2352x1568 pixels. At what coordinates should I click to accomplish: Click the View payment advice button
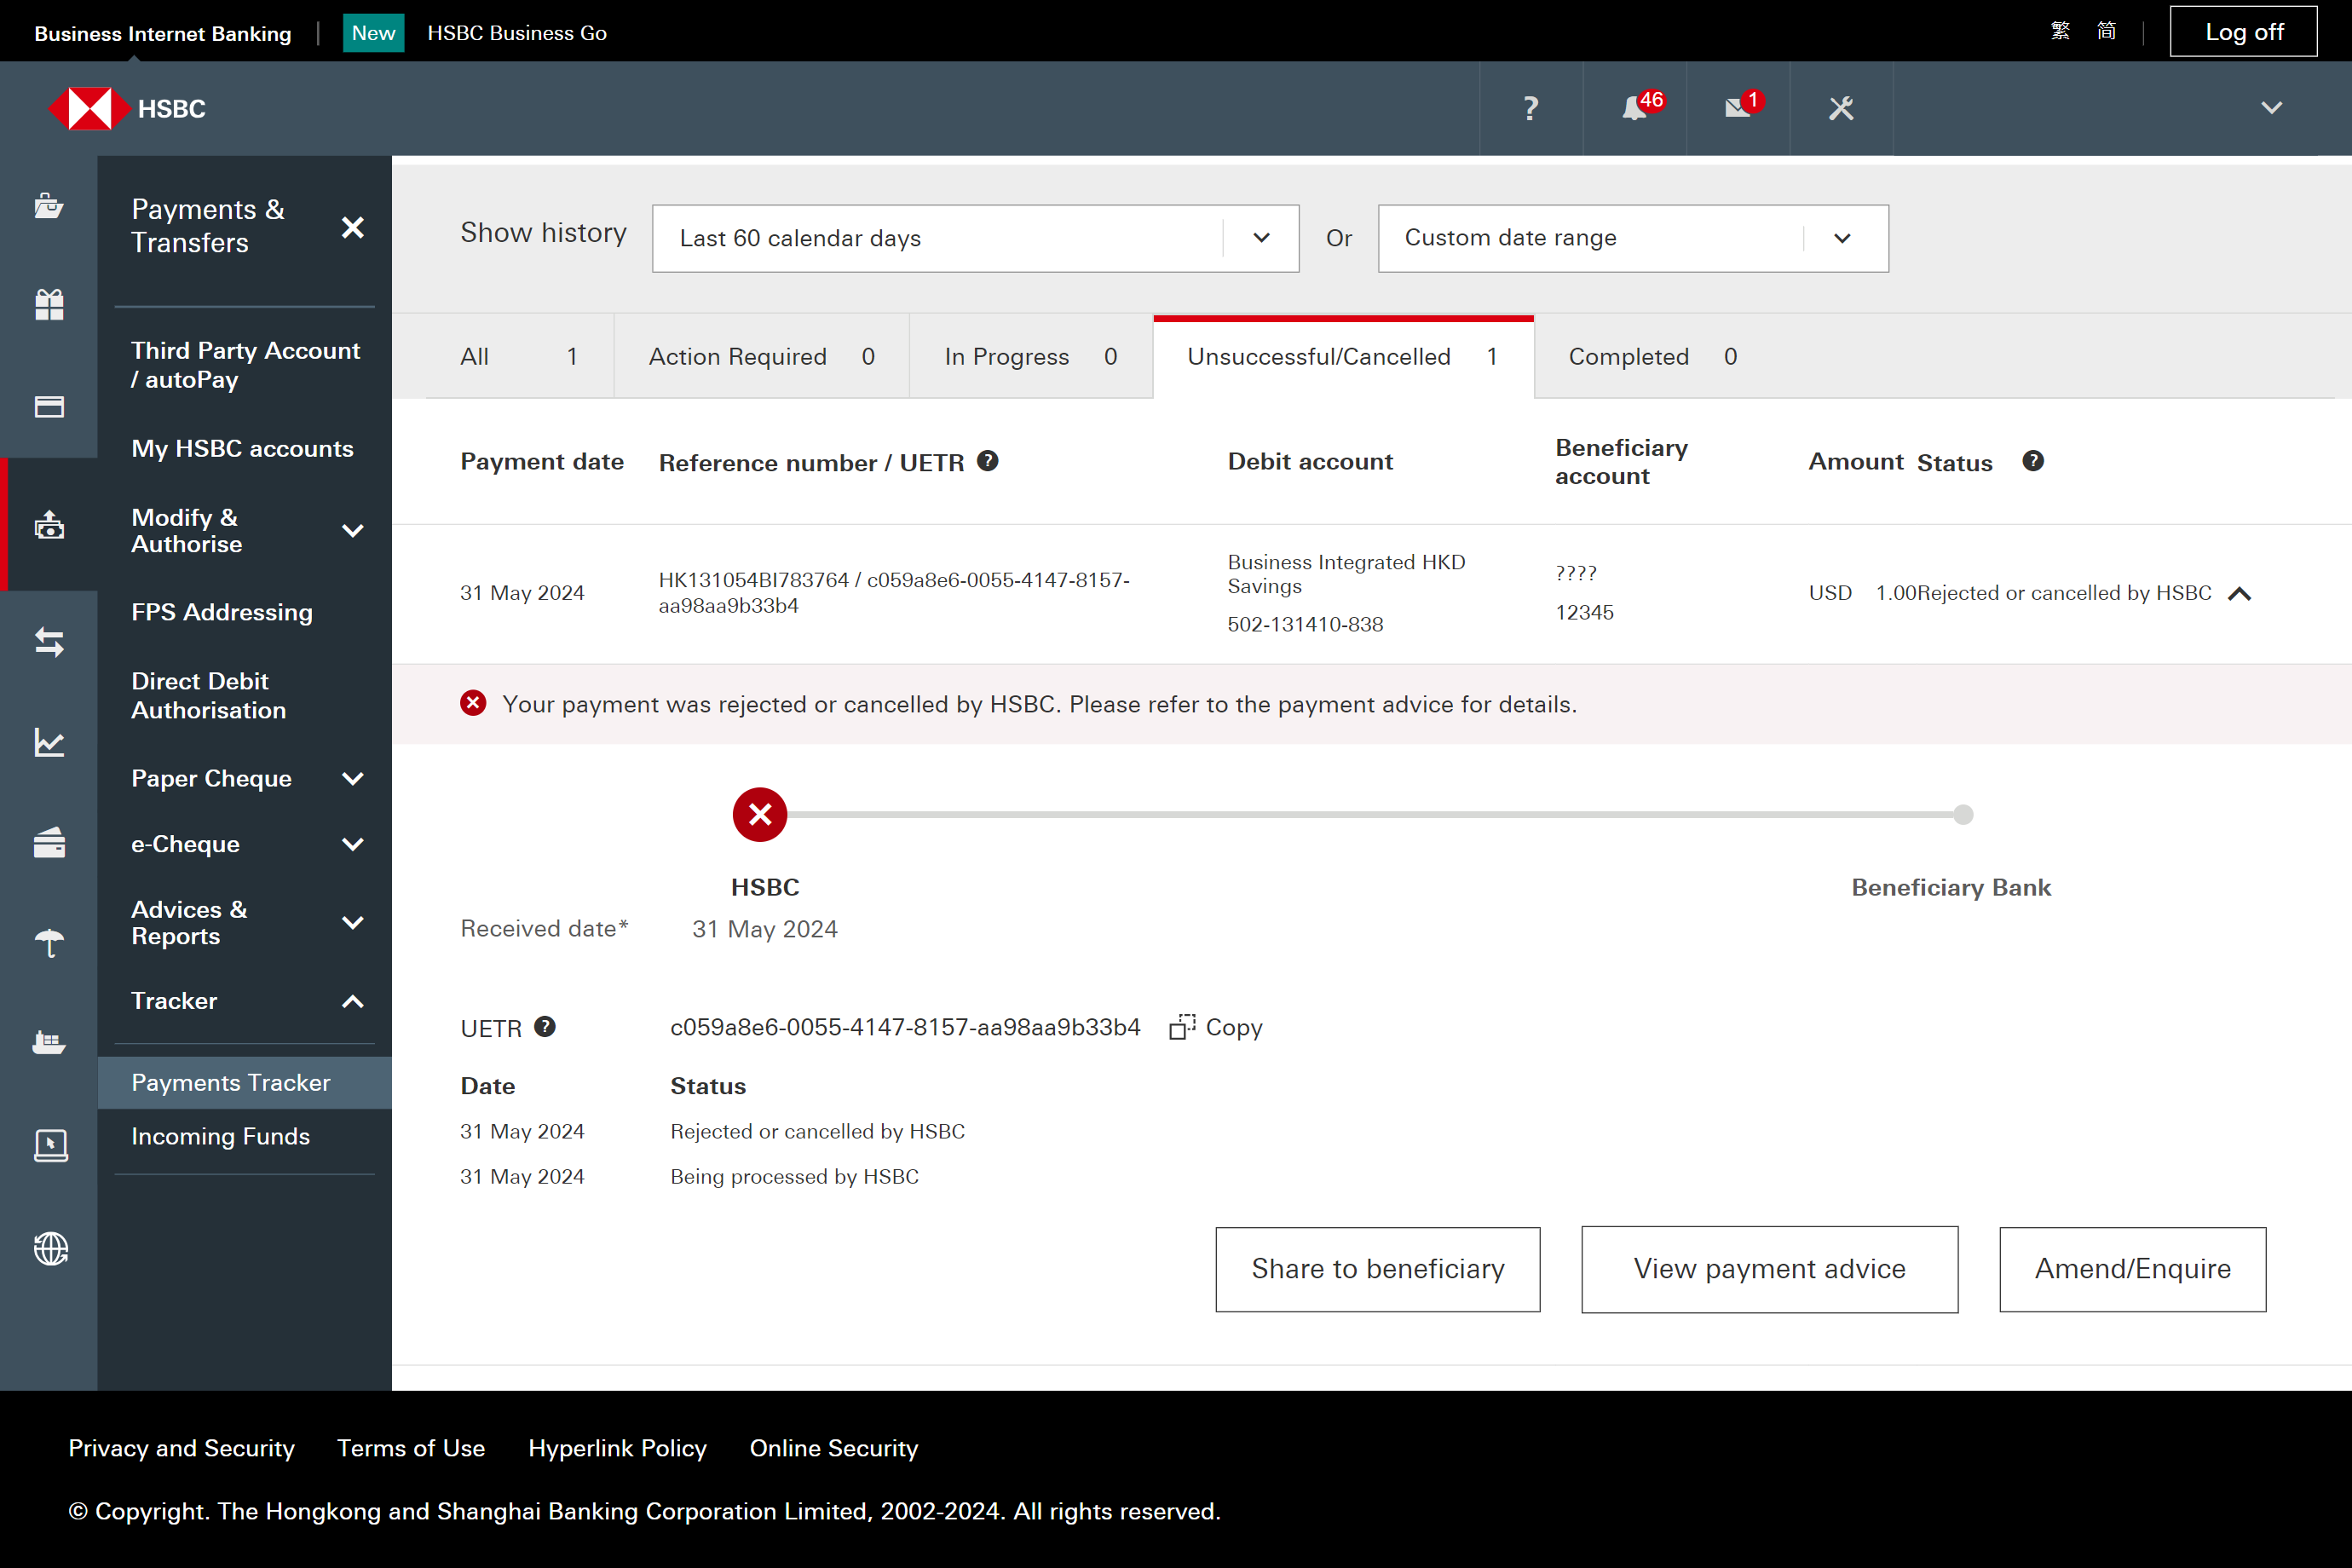tap(1768, 1269)
